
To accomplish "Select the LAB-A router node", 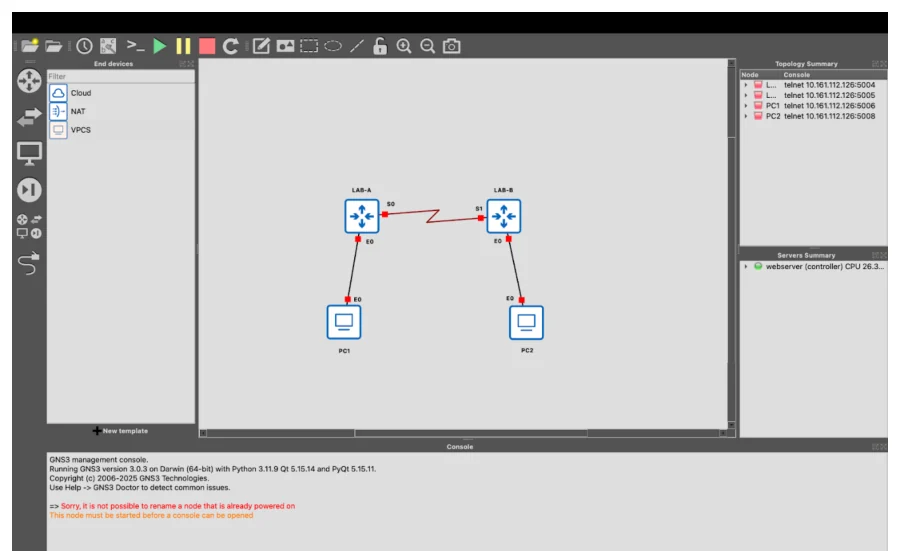I will (x=362, y=216).
